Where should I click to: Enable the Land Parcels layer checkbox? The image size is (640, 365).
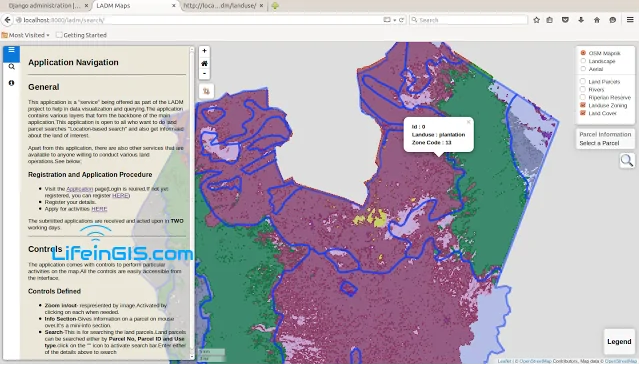[583, 81]
